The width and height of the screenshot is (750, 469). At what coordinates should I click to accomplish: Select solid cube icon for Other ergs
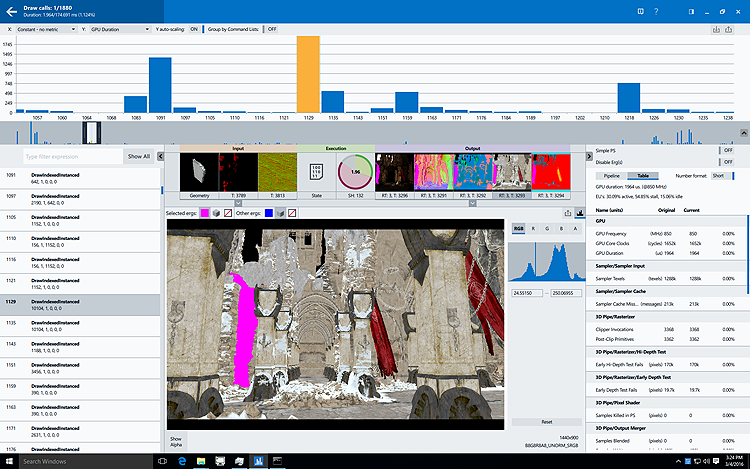(x=280, y=213)
